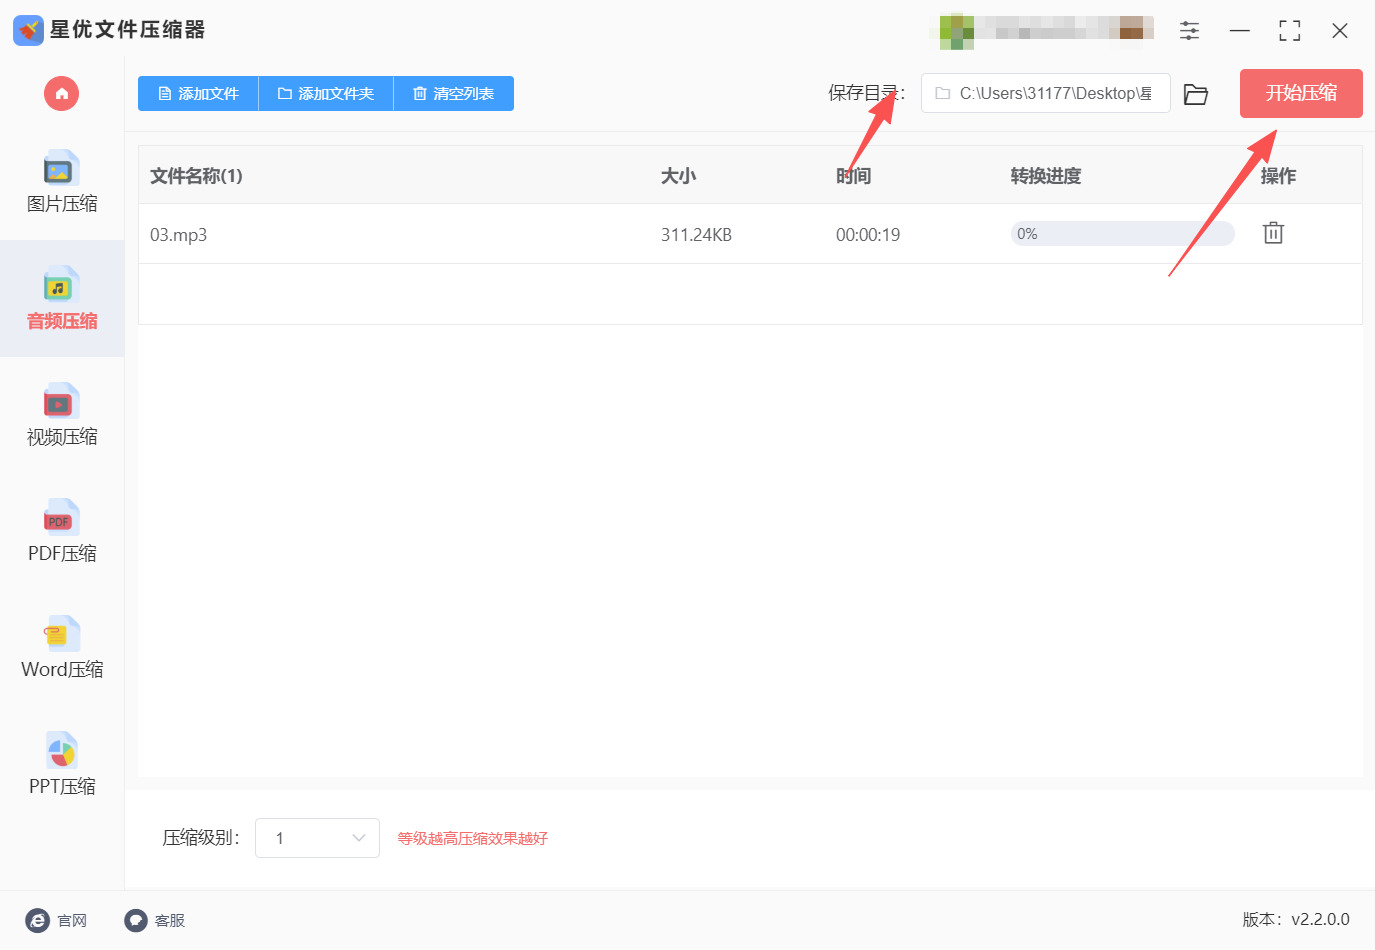The width and height of the screenshot is (1375, 950).
Task: Click the 0% progress bar for 03.mp3
Action: tap(1122, 232)
